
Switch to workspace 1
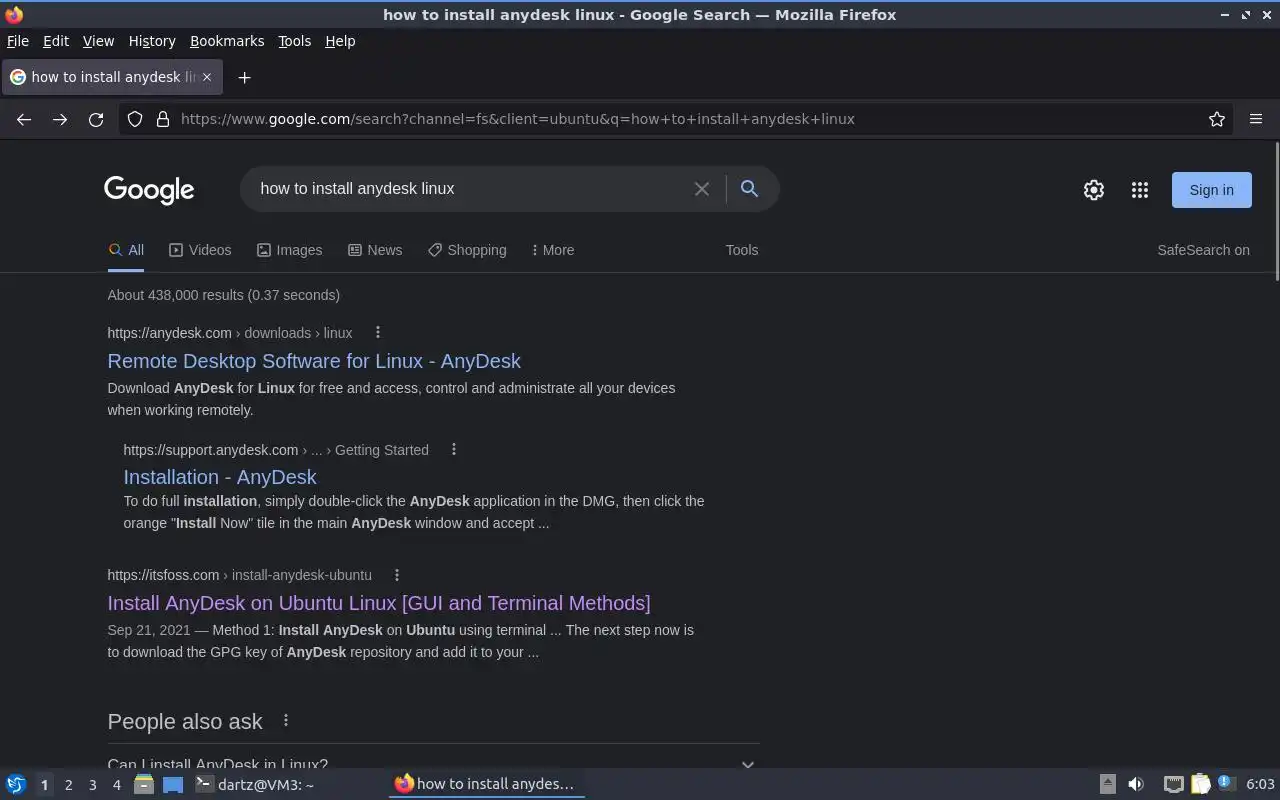tap(44, 785)
